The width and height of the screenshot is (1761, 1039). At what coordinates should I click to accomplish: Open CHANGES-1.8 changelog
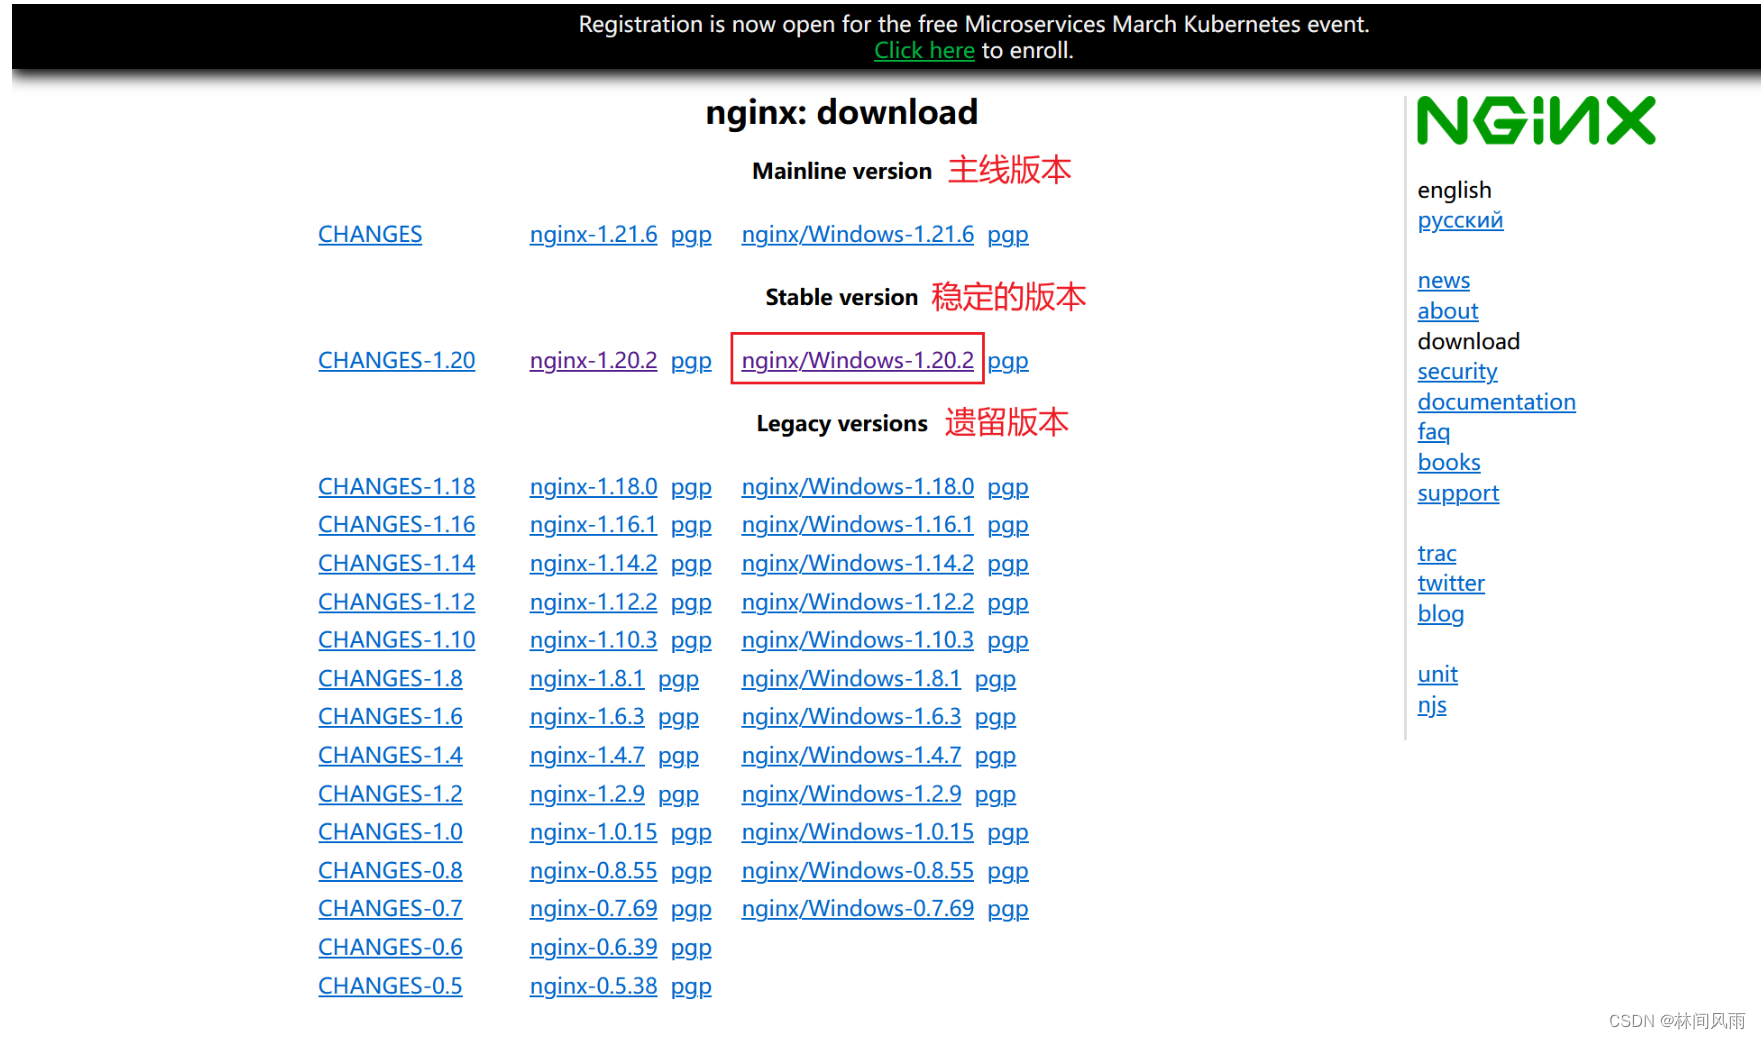[390, 678]
